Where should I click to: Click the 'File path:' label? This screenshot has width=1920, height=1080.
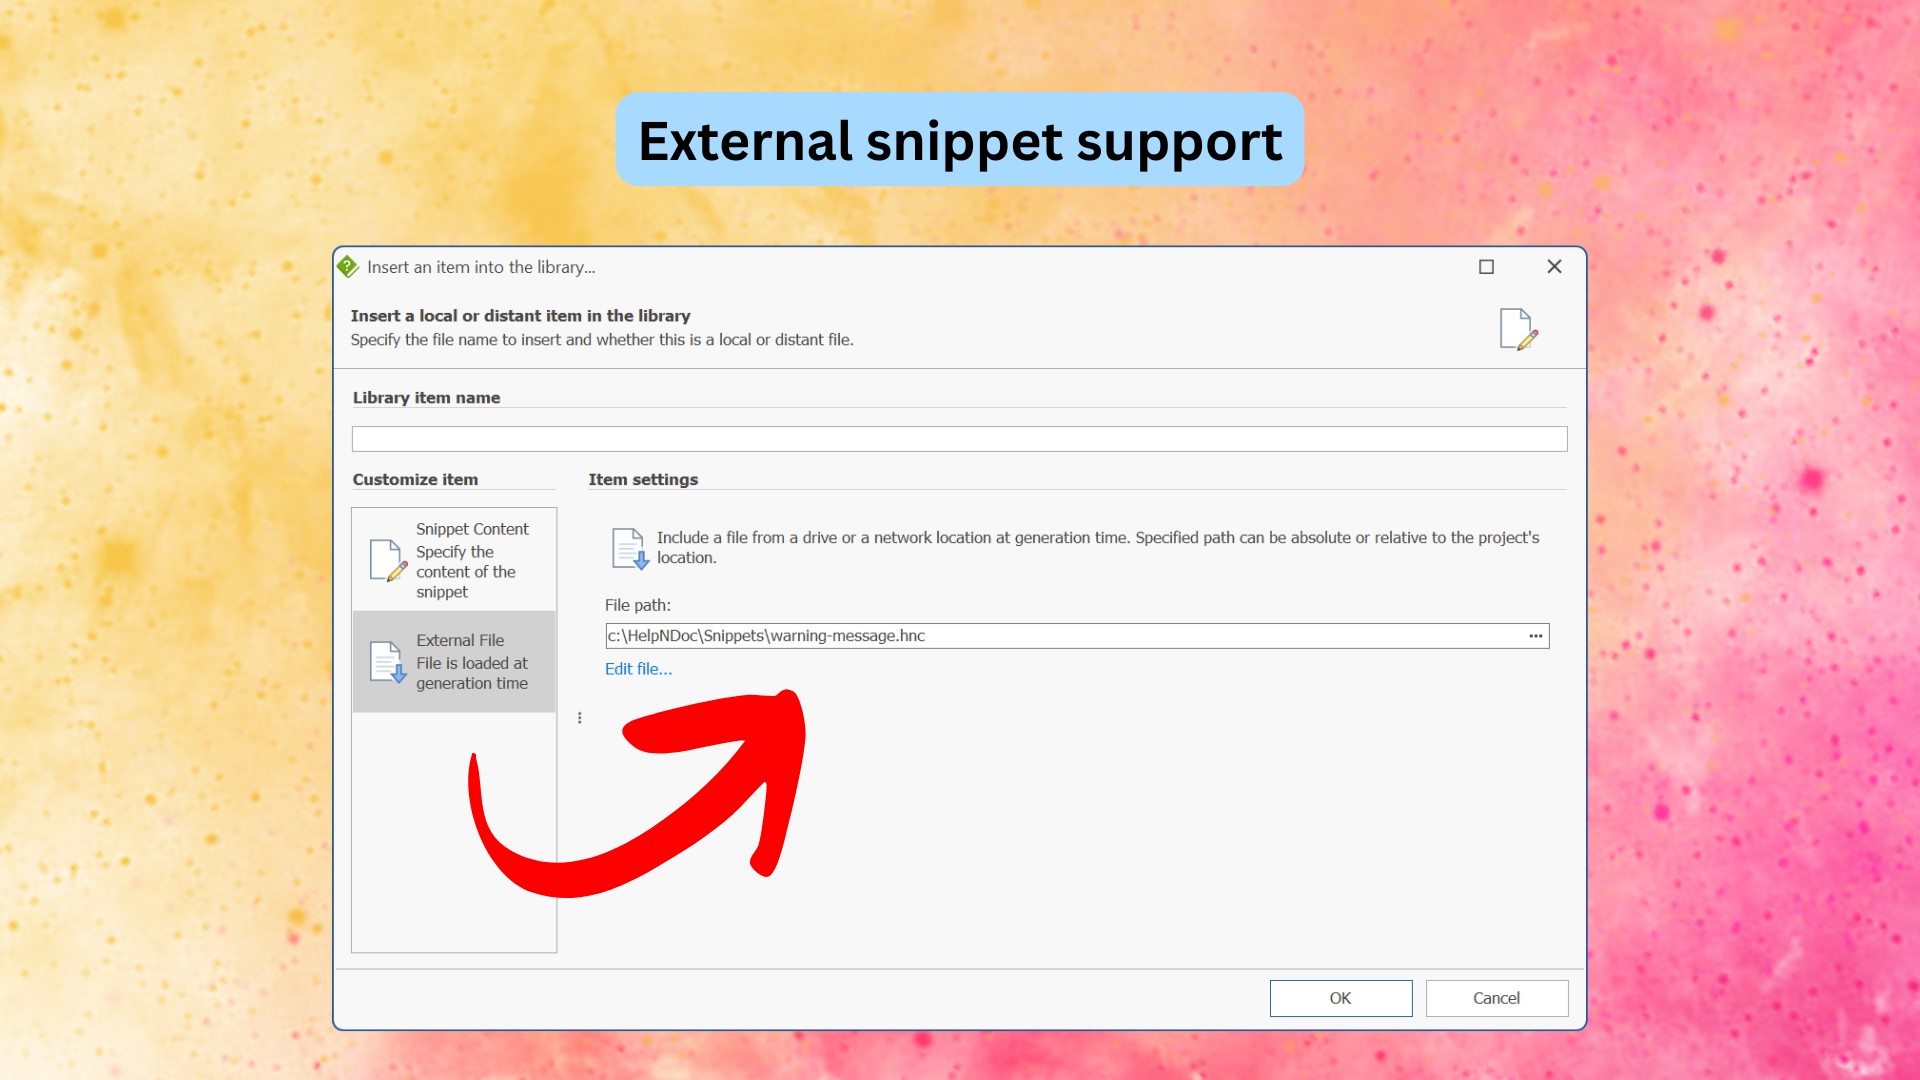637,605
